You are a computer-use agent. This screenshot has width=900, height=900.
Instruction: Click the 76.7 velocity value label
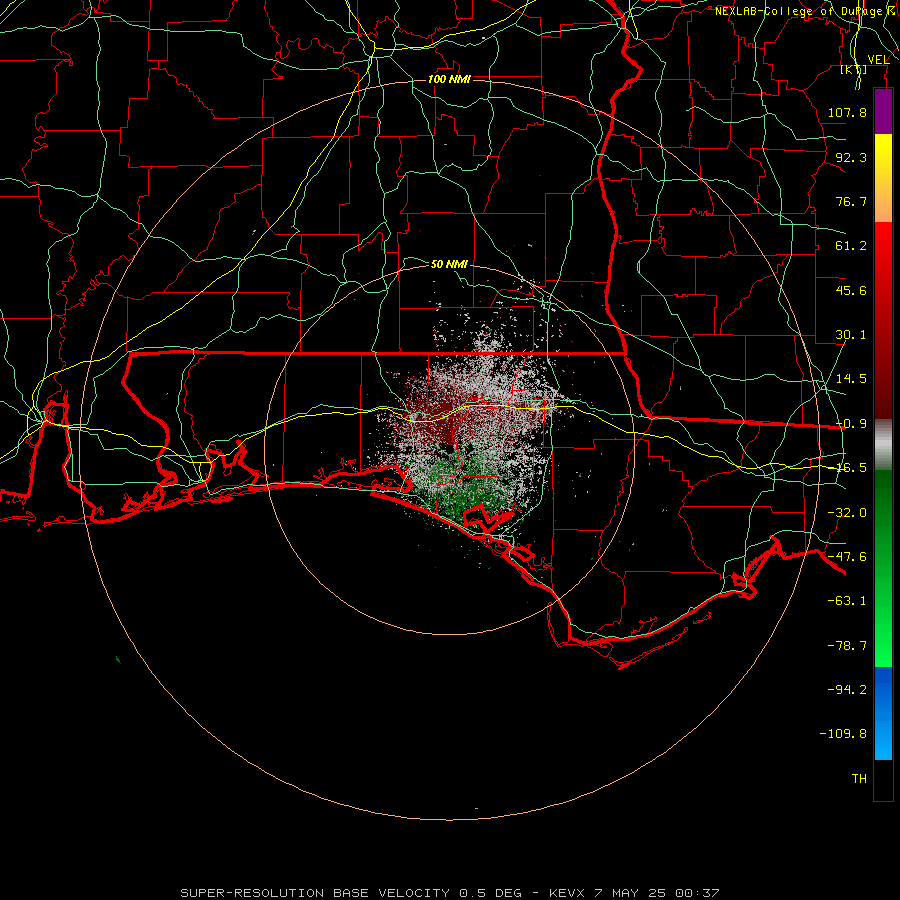point(851,201)
